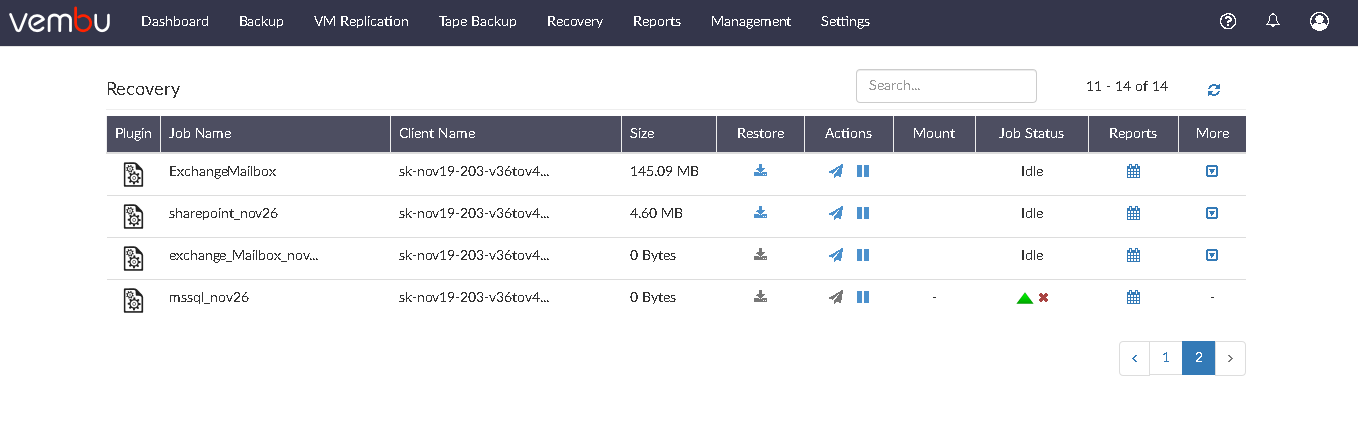
Task: Click restore icon for ExchangeMailbox job
Action: [x=760, y=171]
